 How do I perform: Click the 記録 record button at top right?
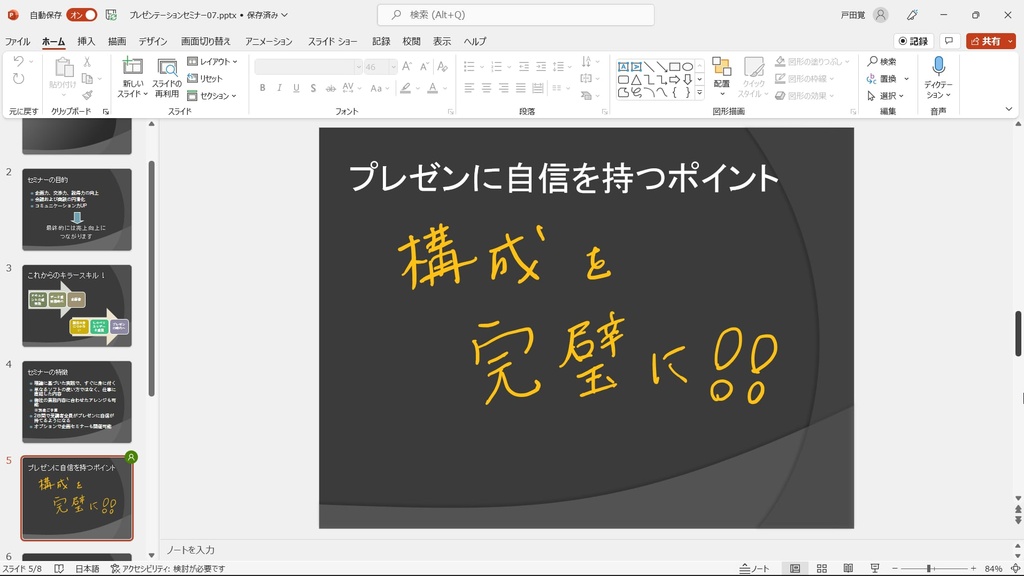click(x=913, y=41)
